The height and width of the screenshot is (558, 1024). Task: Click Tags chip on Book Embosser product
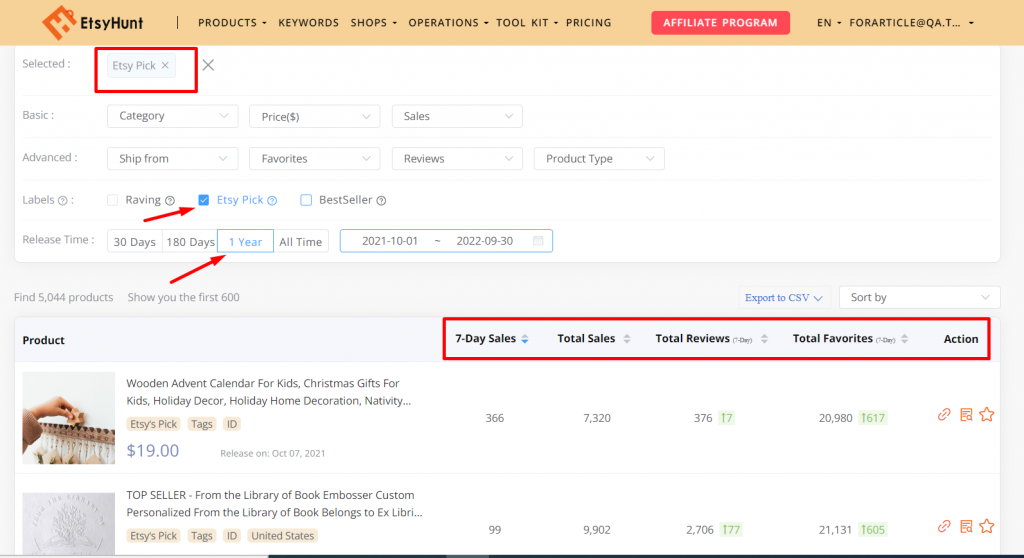tap(202, 536)
